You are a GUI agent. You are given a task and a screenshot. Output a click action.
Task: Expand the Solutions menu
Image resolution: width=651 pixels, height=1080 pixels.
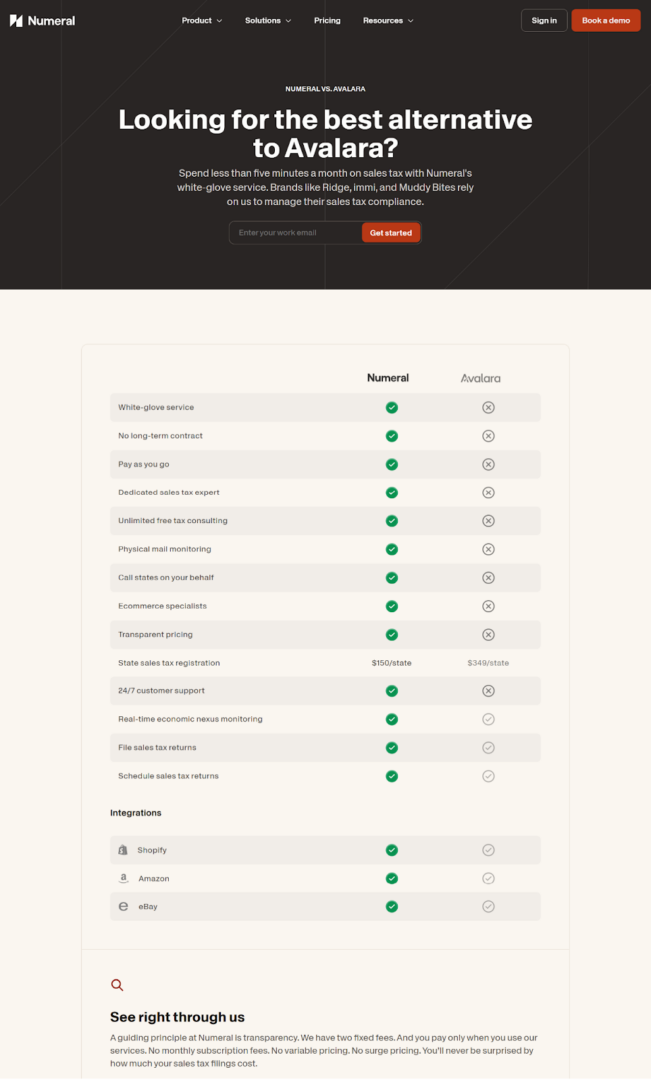267,20
